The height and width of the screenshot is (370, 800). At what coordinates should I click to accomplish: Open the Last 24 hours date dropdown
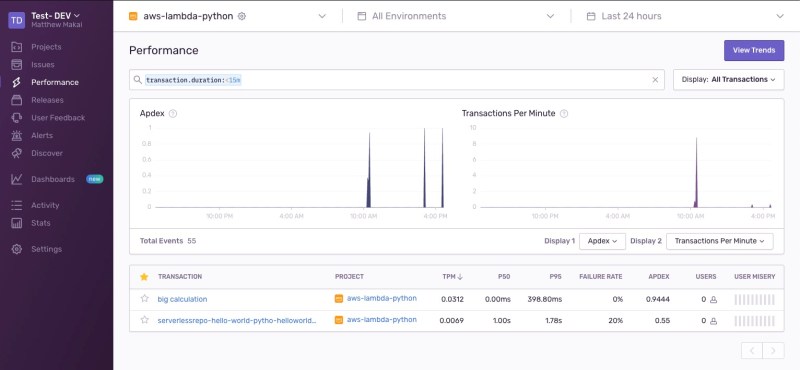[686, 16]
